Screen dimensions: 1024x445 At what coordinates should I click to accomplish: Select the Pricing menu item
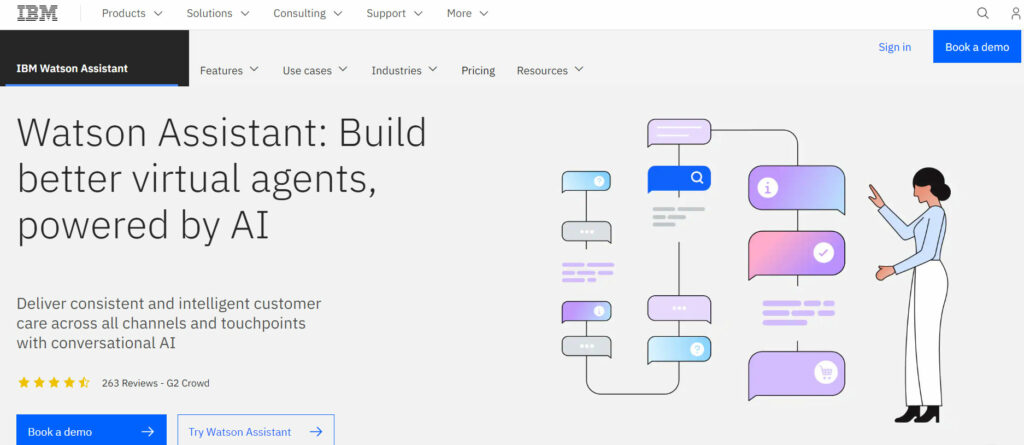[x=478, y=70]
